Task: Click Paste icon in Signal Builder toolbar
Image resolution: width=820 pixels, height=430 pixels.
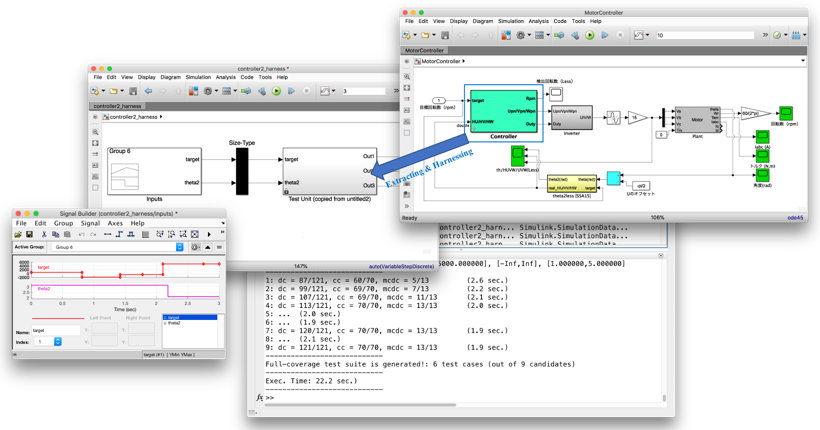Action: (67, 234)
